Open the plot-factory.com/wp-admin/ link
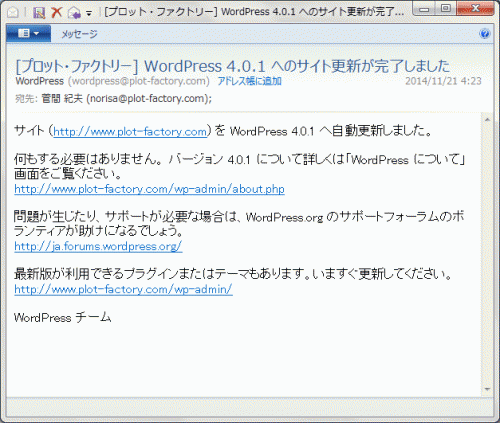The width and height of the screenshot is (500, 423). point(123,289)
